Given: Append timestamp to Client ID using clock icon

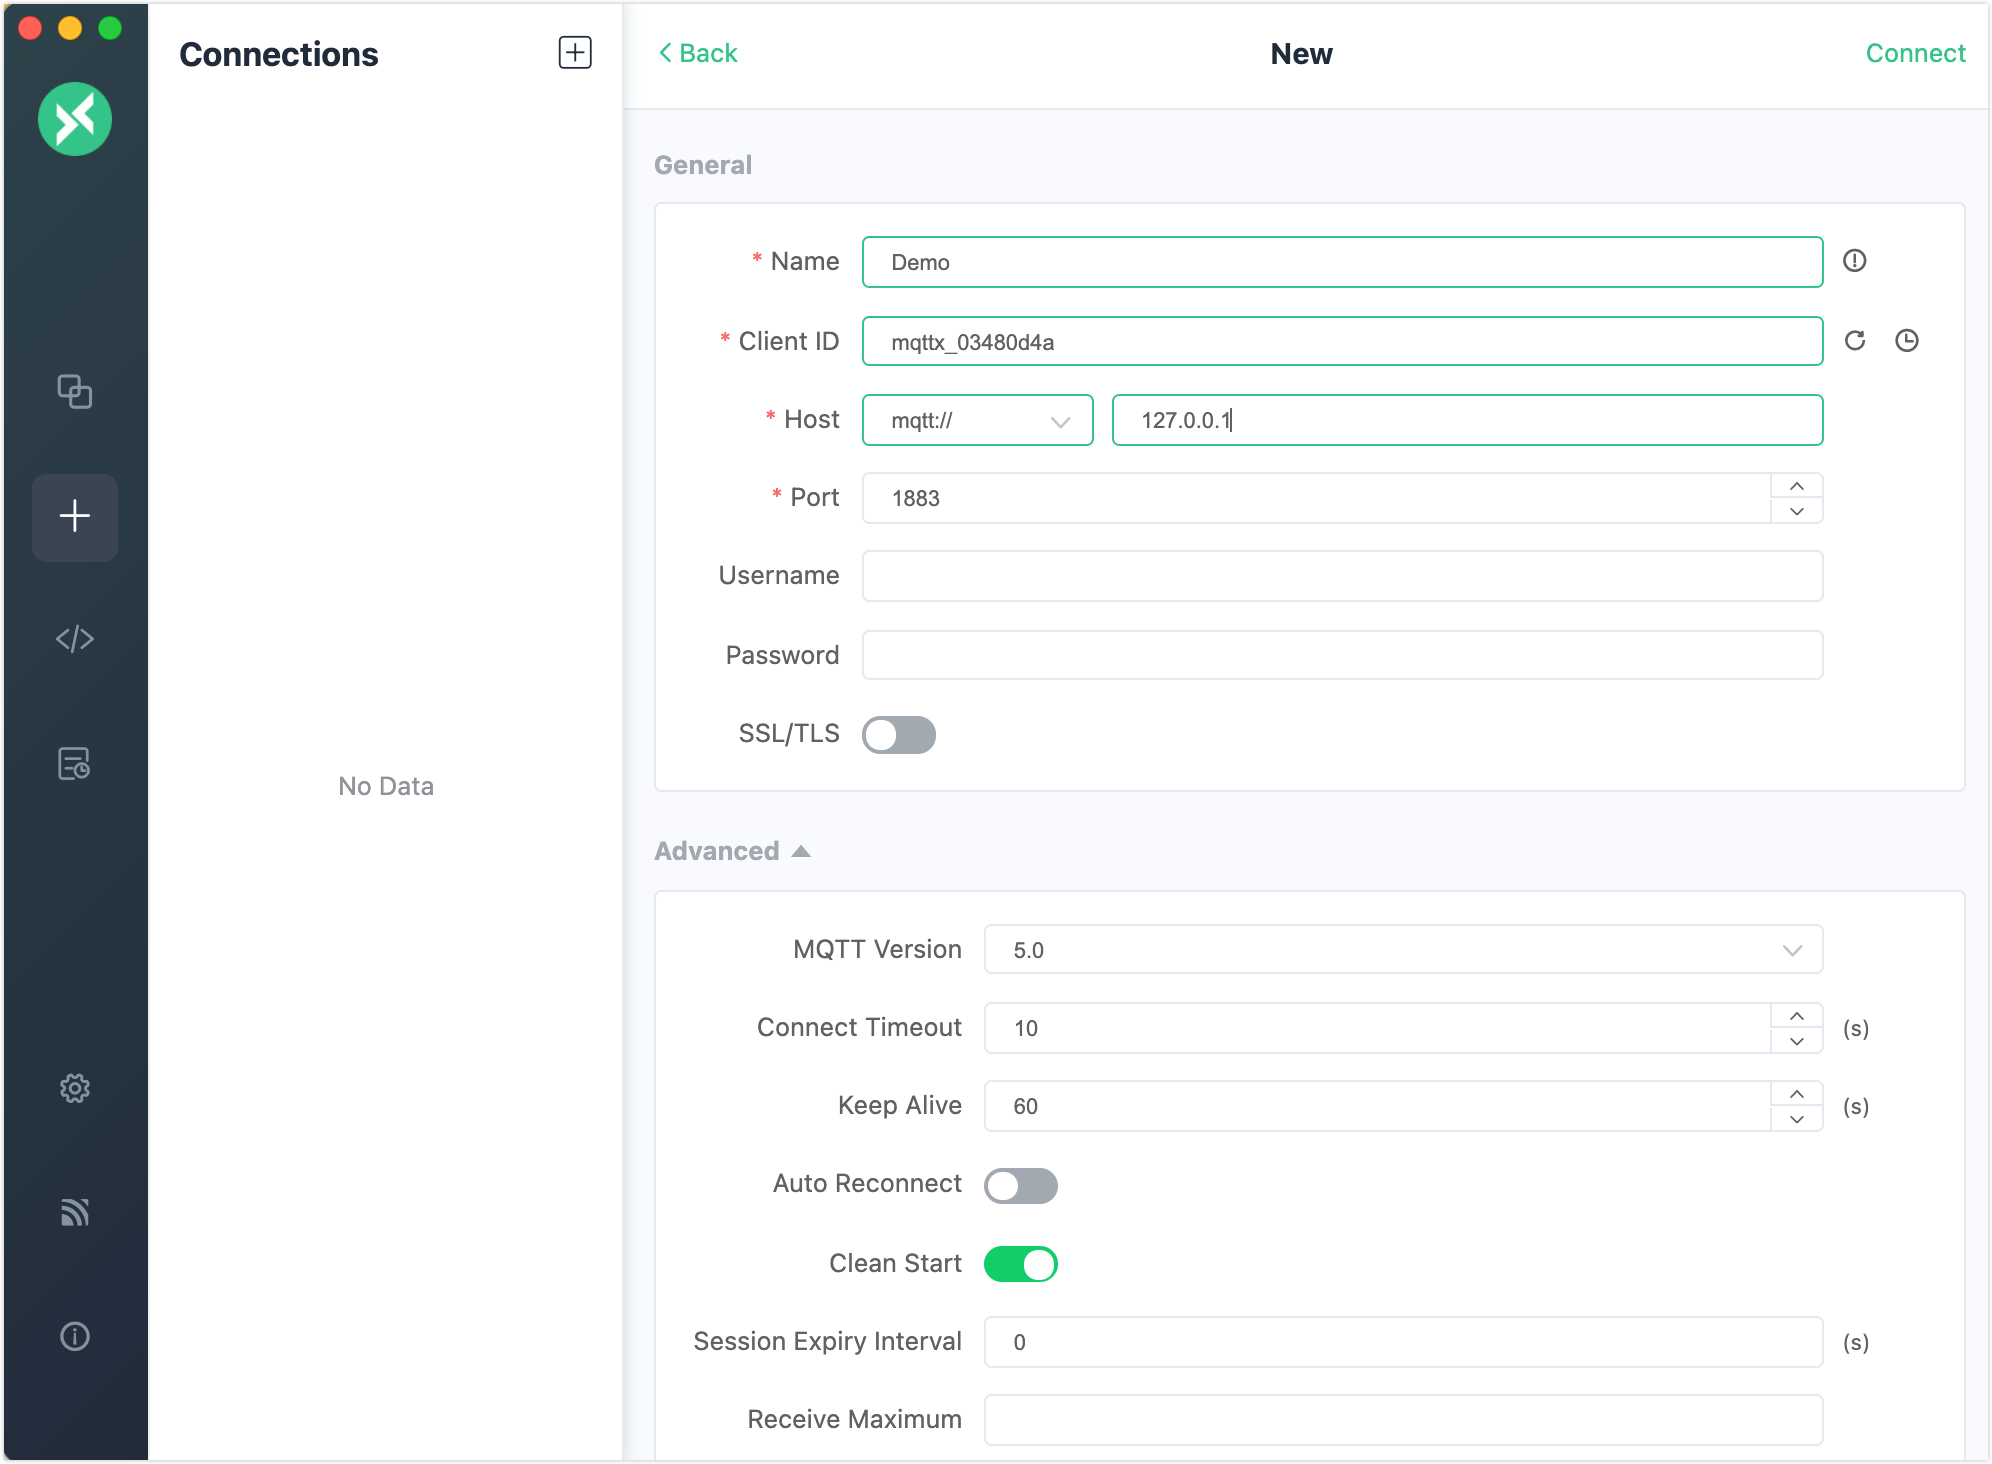Looking at the screenshot, I should [1908, 341].
